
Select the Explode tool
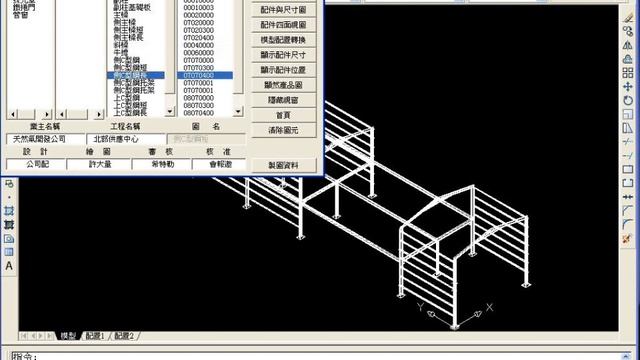628,238
